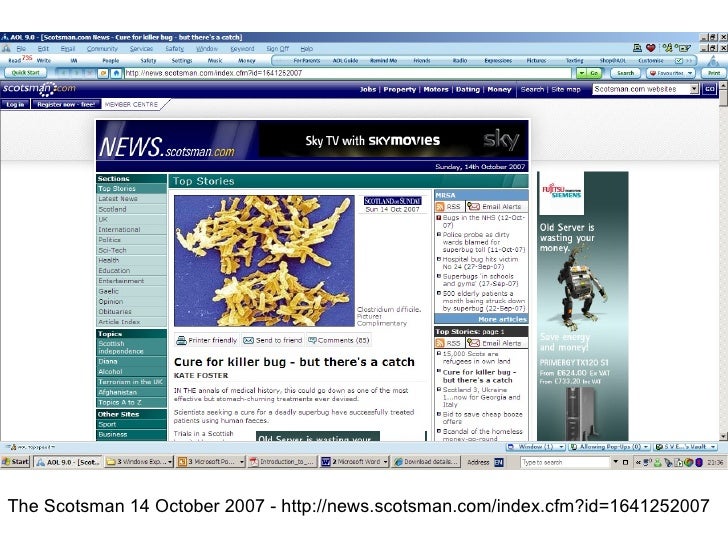Image resolution: width=728 pixels, height=546 pixels.
Task: Click the Log in button
Action: (15, 104)
